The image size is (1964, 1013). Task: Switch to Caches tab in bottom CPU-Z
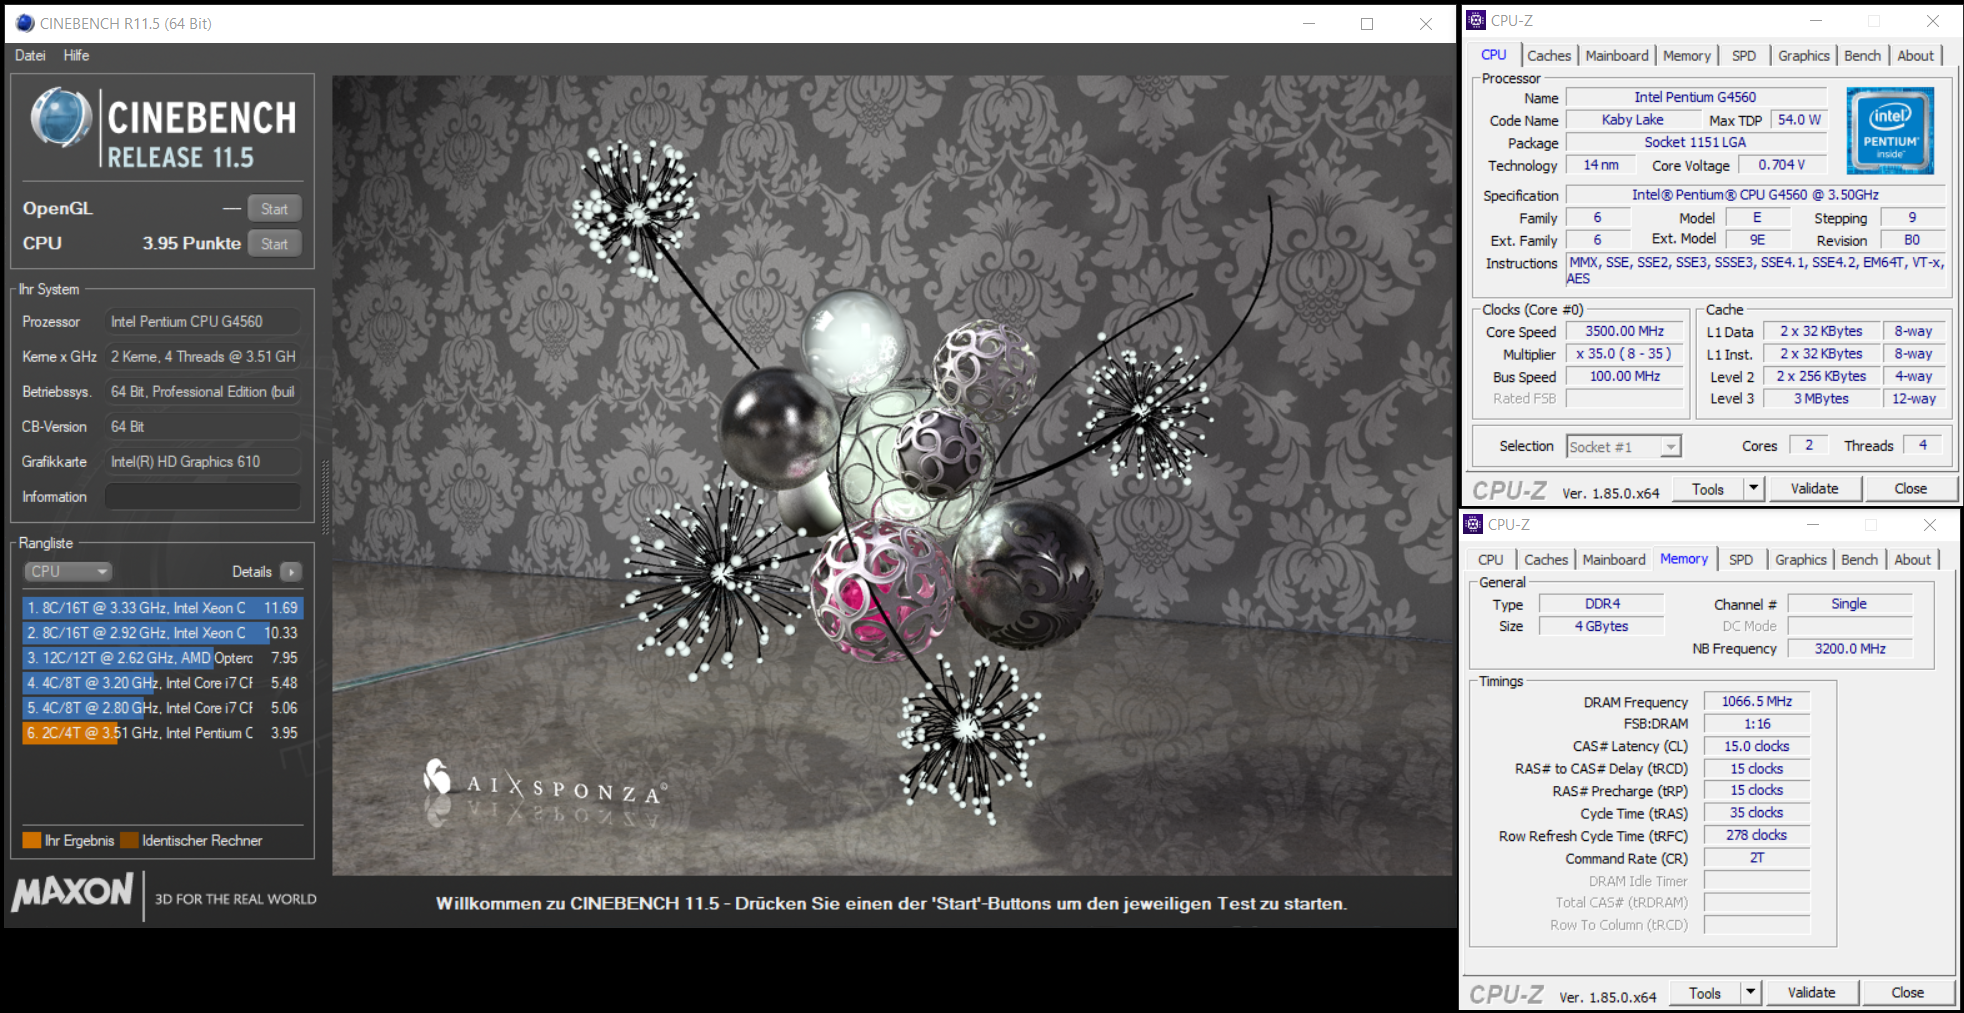click(x=1546, y=560)
